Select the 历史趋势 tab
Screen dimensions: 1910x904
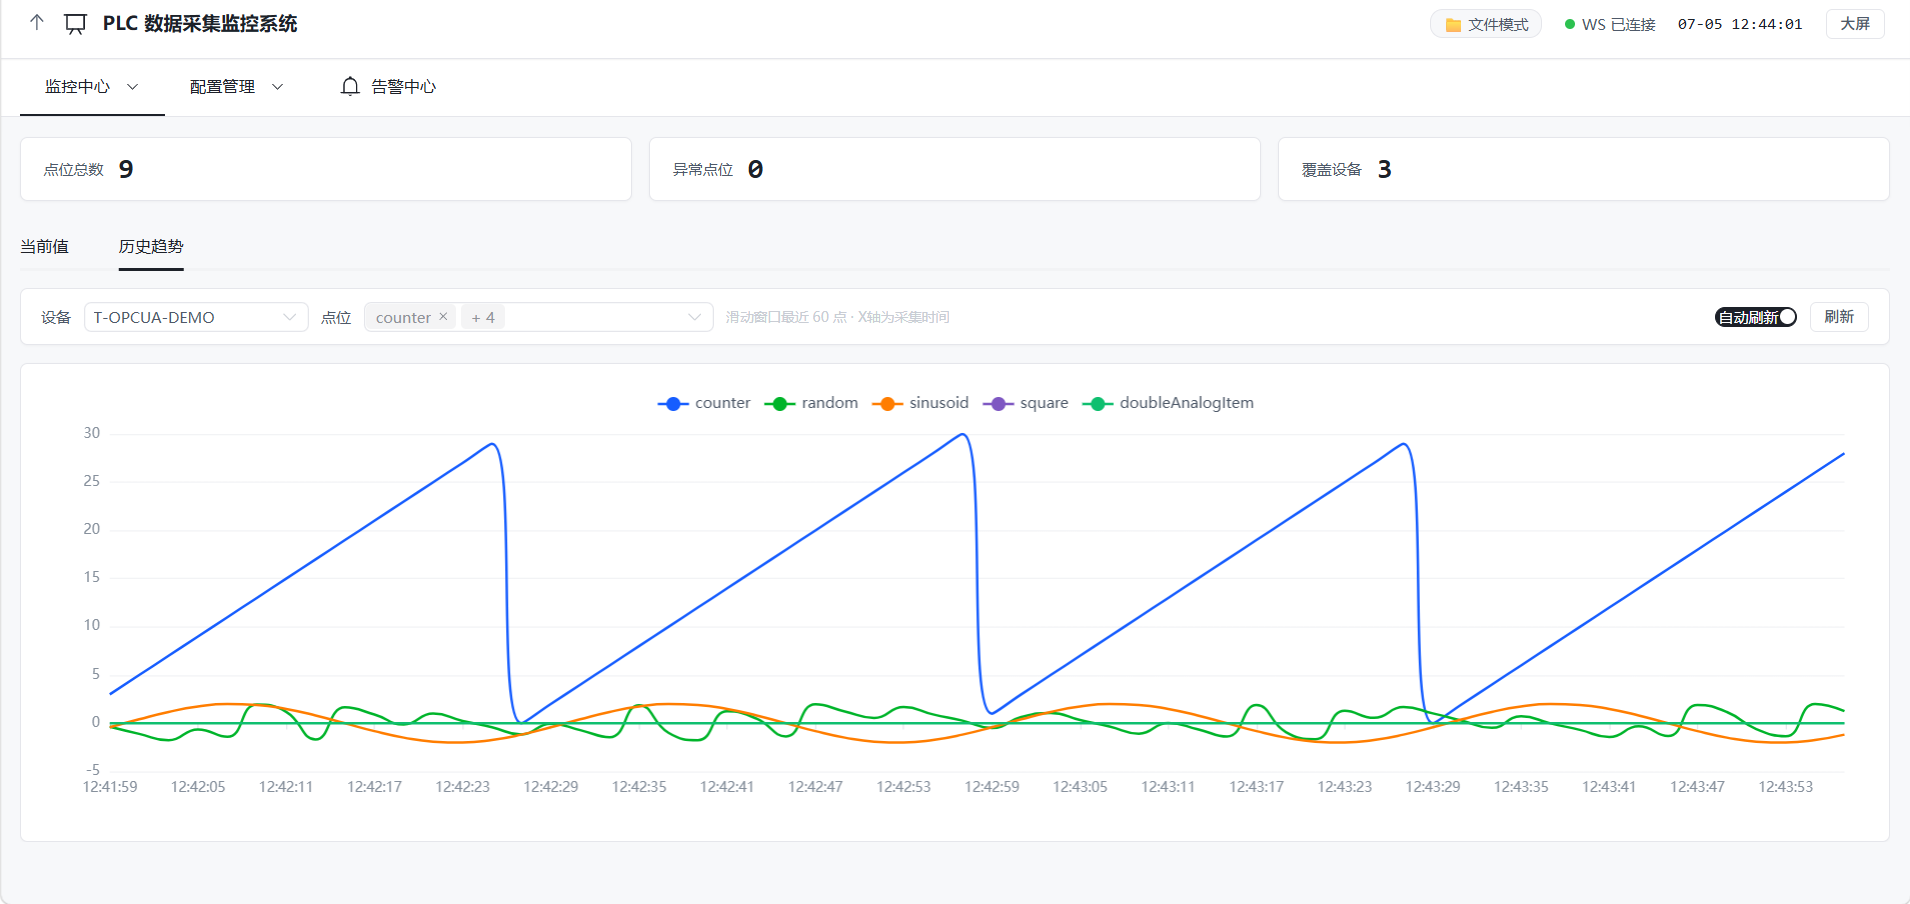[151, 246]
